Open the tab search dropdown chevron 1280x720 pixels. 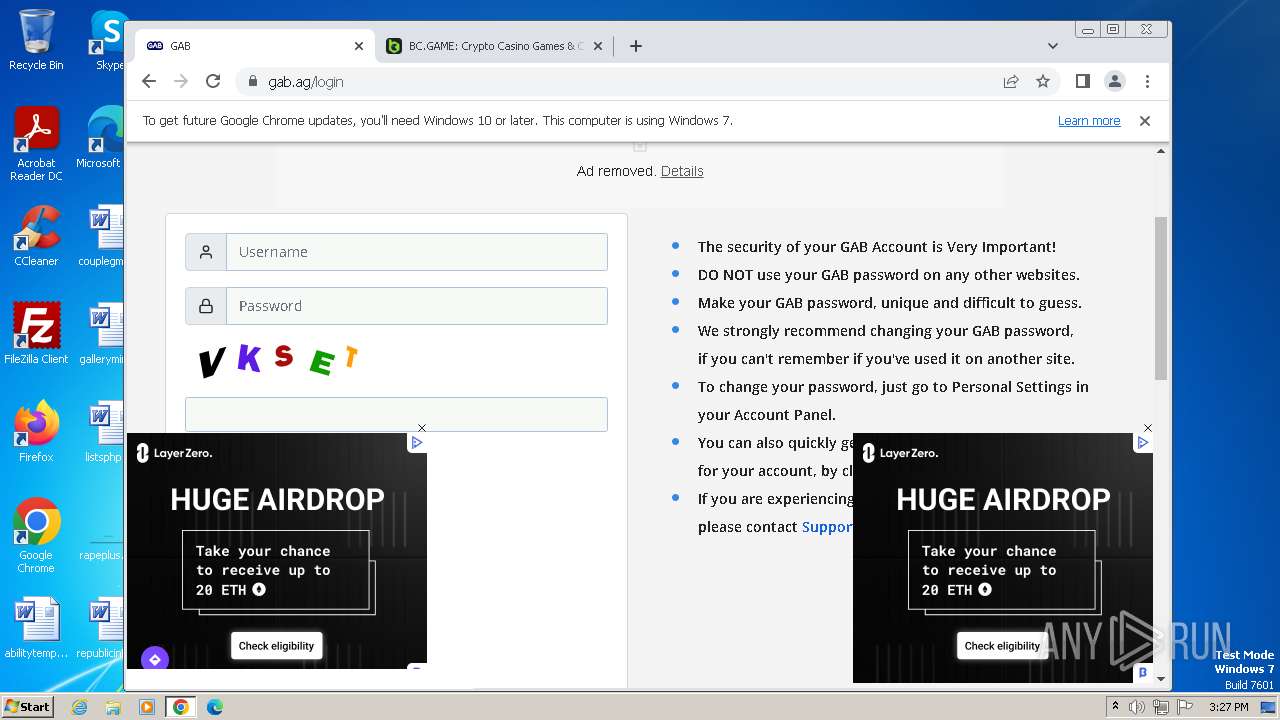(x=1053, y=46)
